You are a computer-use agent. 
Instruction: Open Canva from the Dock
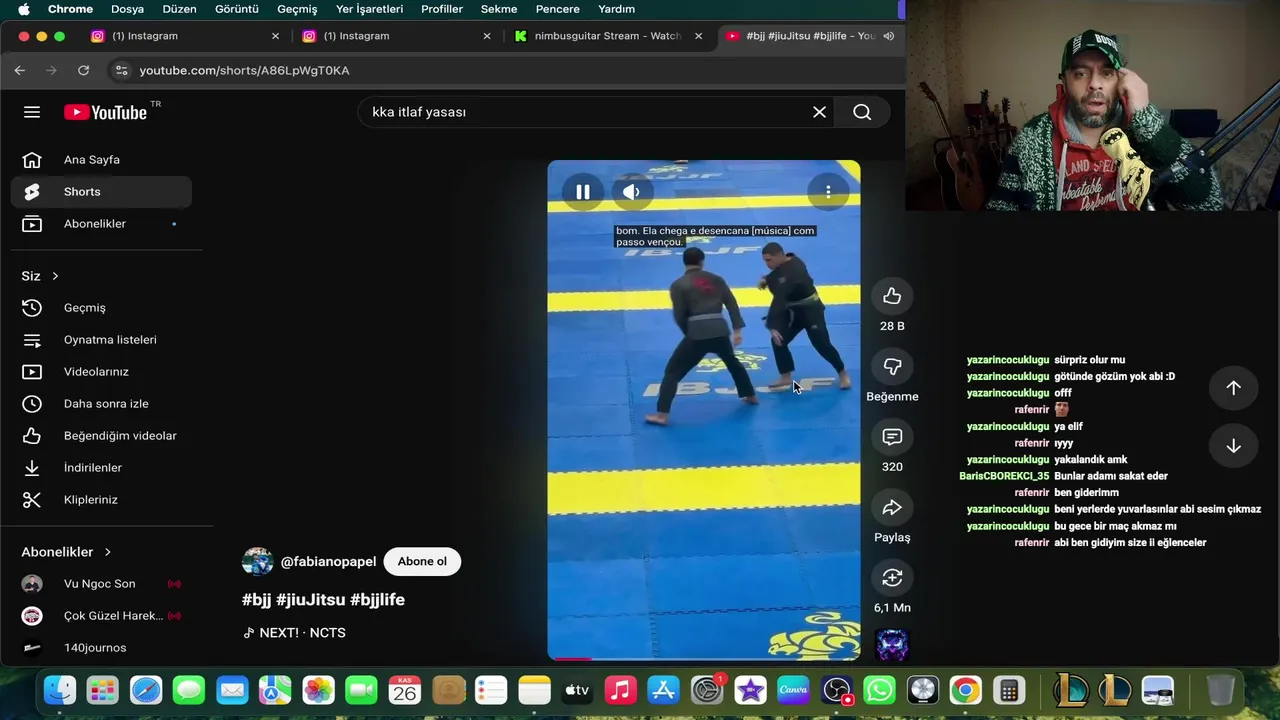tap(793, 690)
